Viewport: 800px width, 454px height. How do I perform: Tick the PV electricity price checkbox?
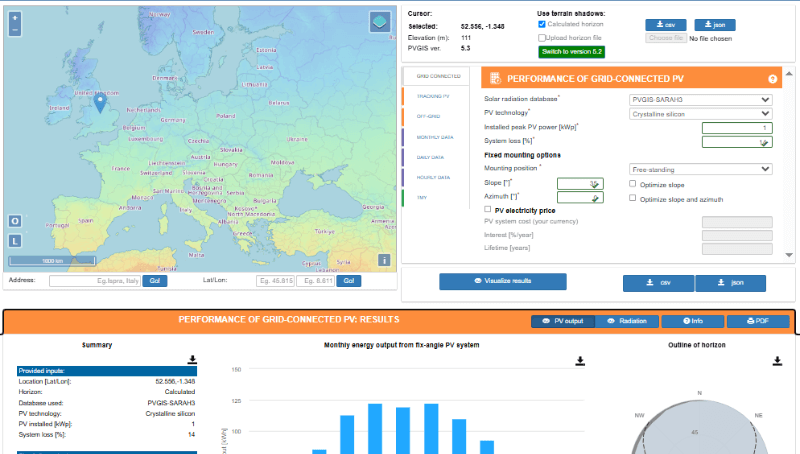[x=488, y=210]
